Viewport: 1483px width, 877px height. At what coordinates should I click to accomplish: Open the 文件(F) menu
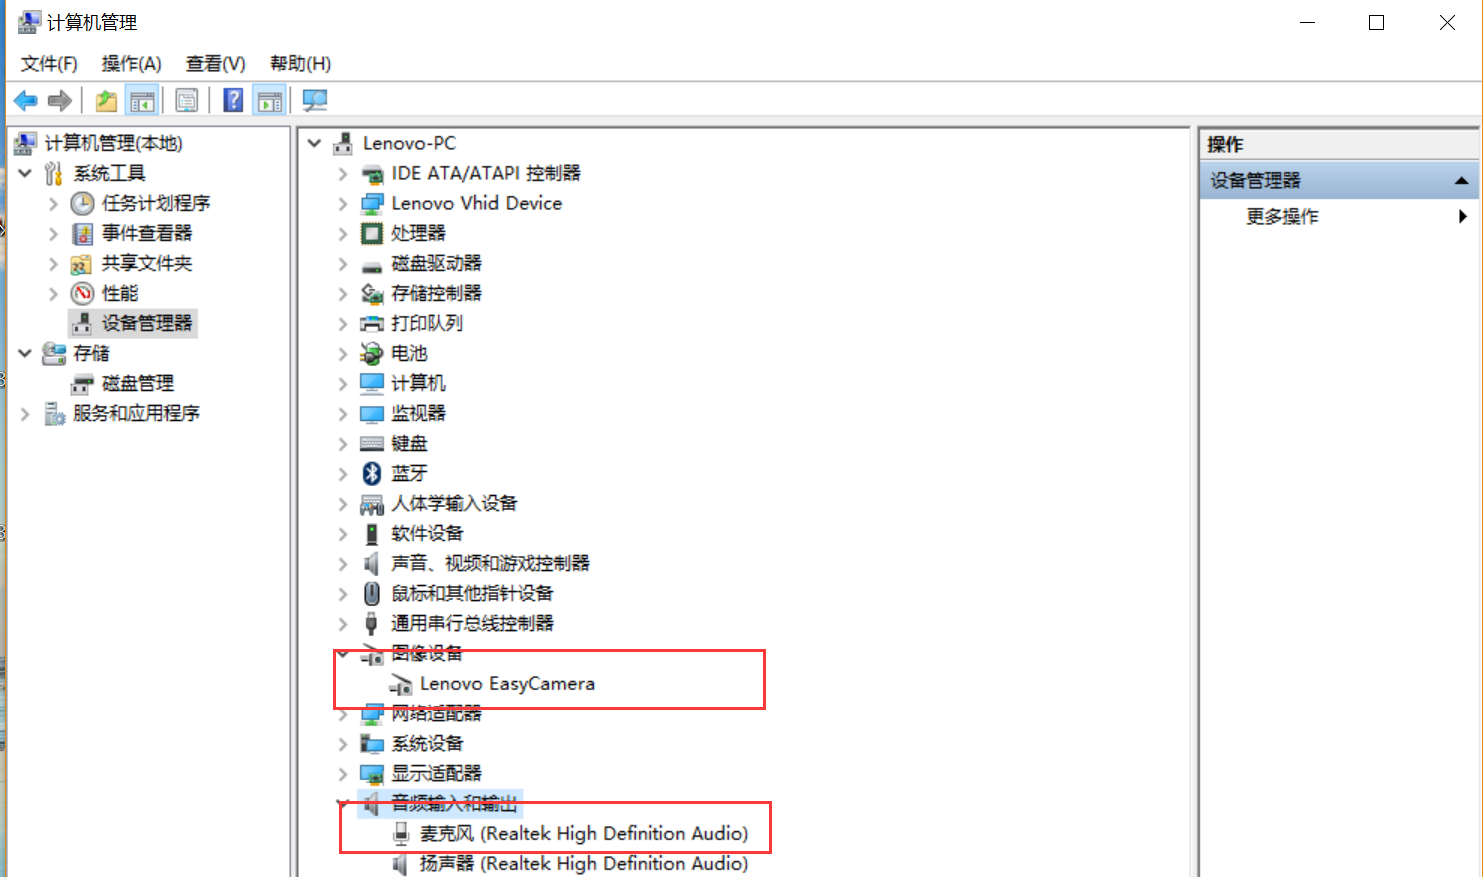coord(49,63)
